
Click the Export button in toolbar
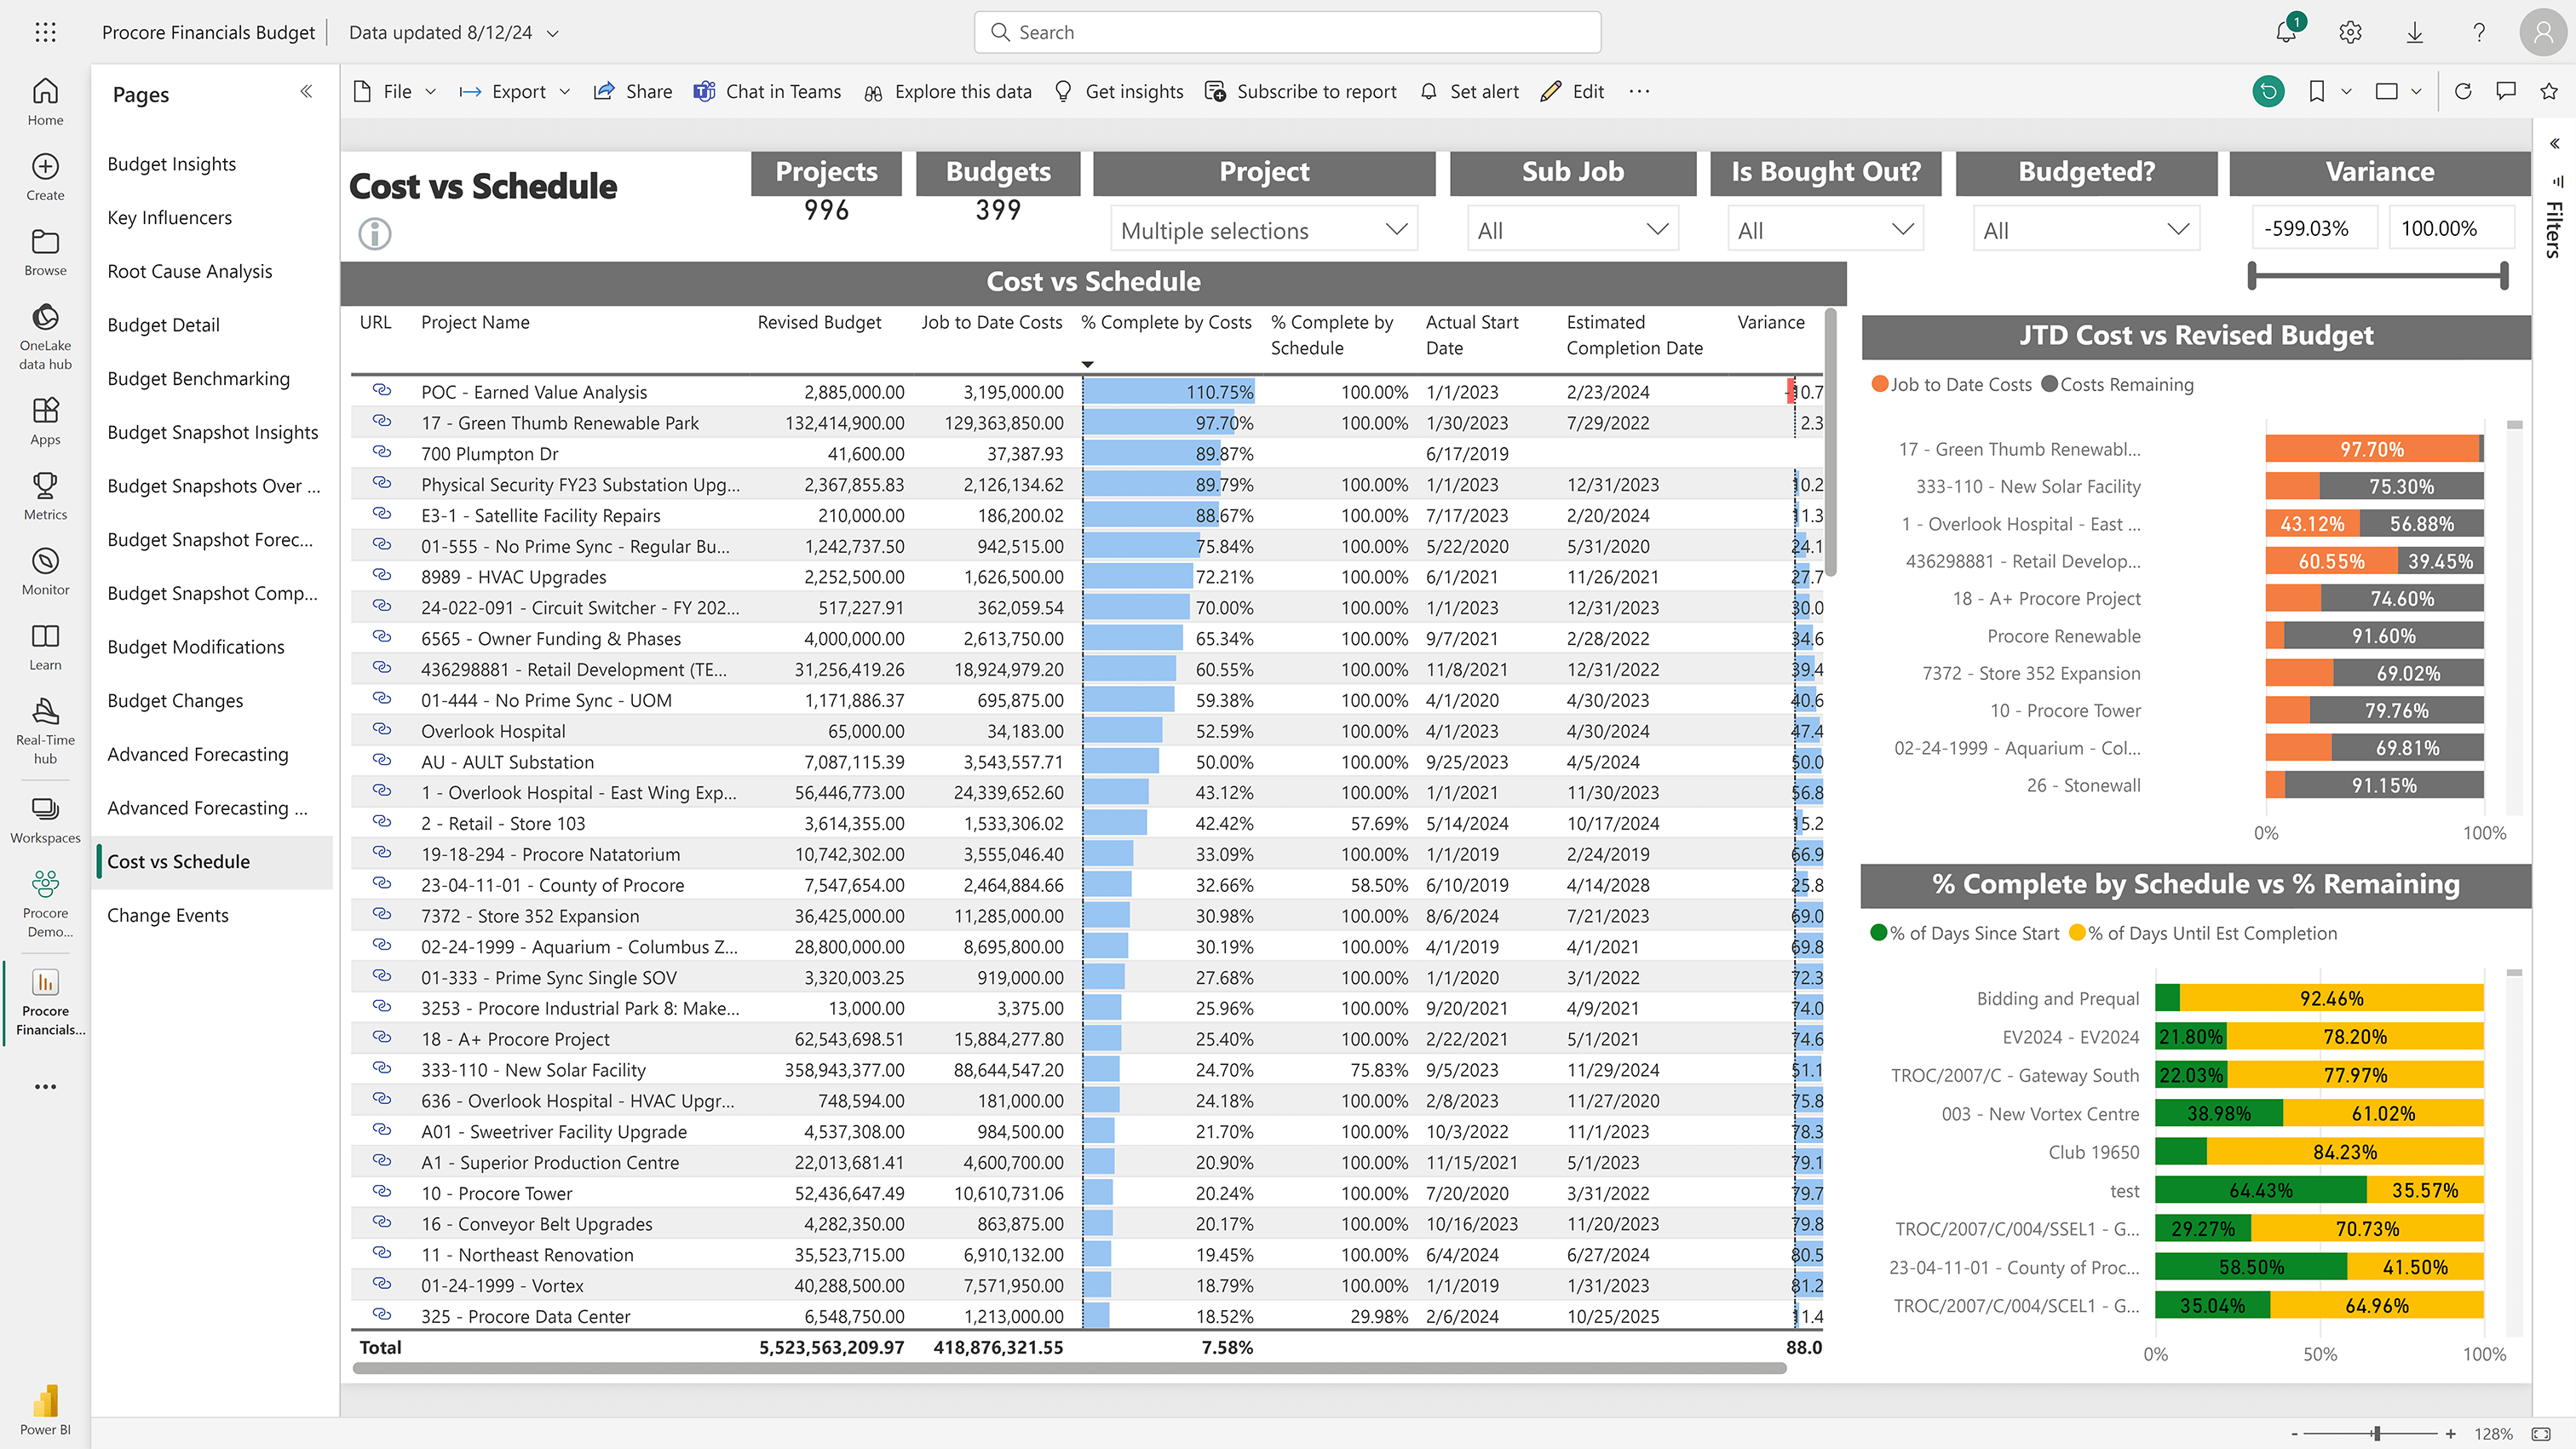(x=515, y=90)
